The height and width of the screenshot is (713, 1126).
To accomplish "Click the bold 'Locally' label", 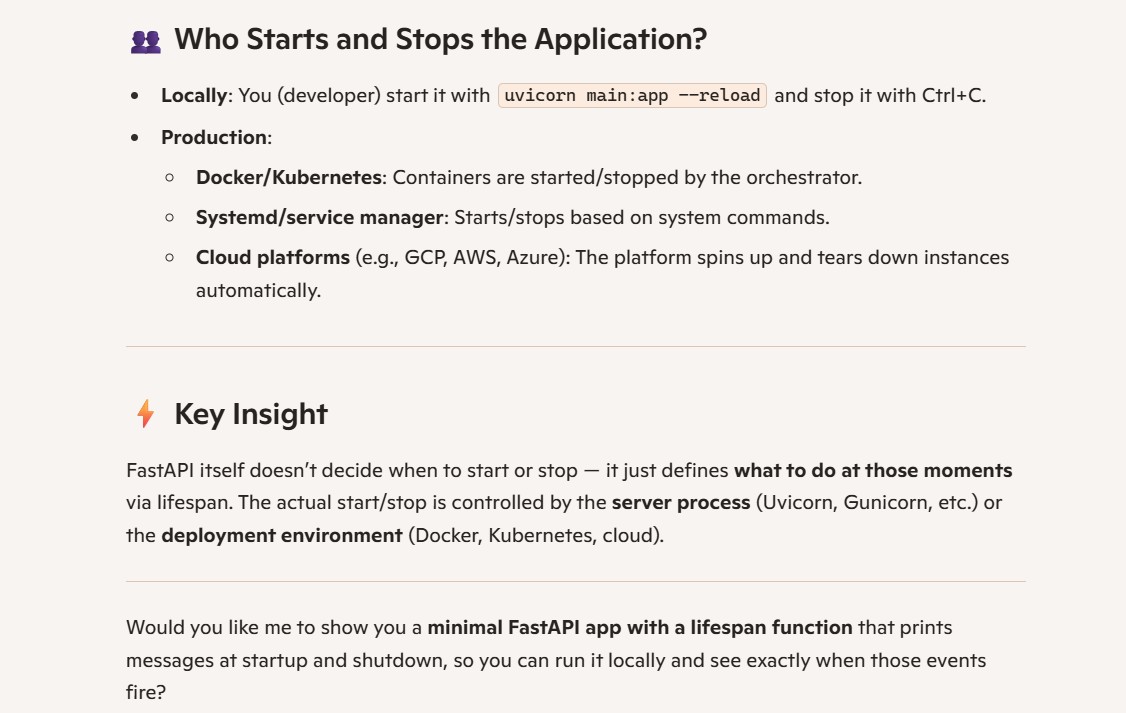I will click(x=194, y=95).
